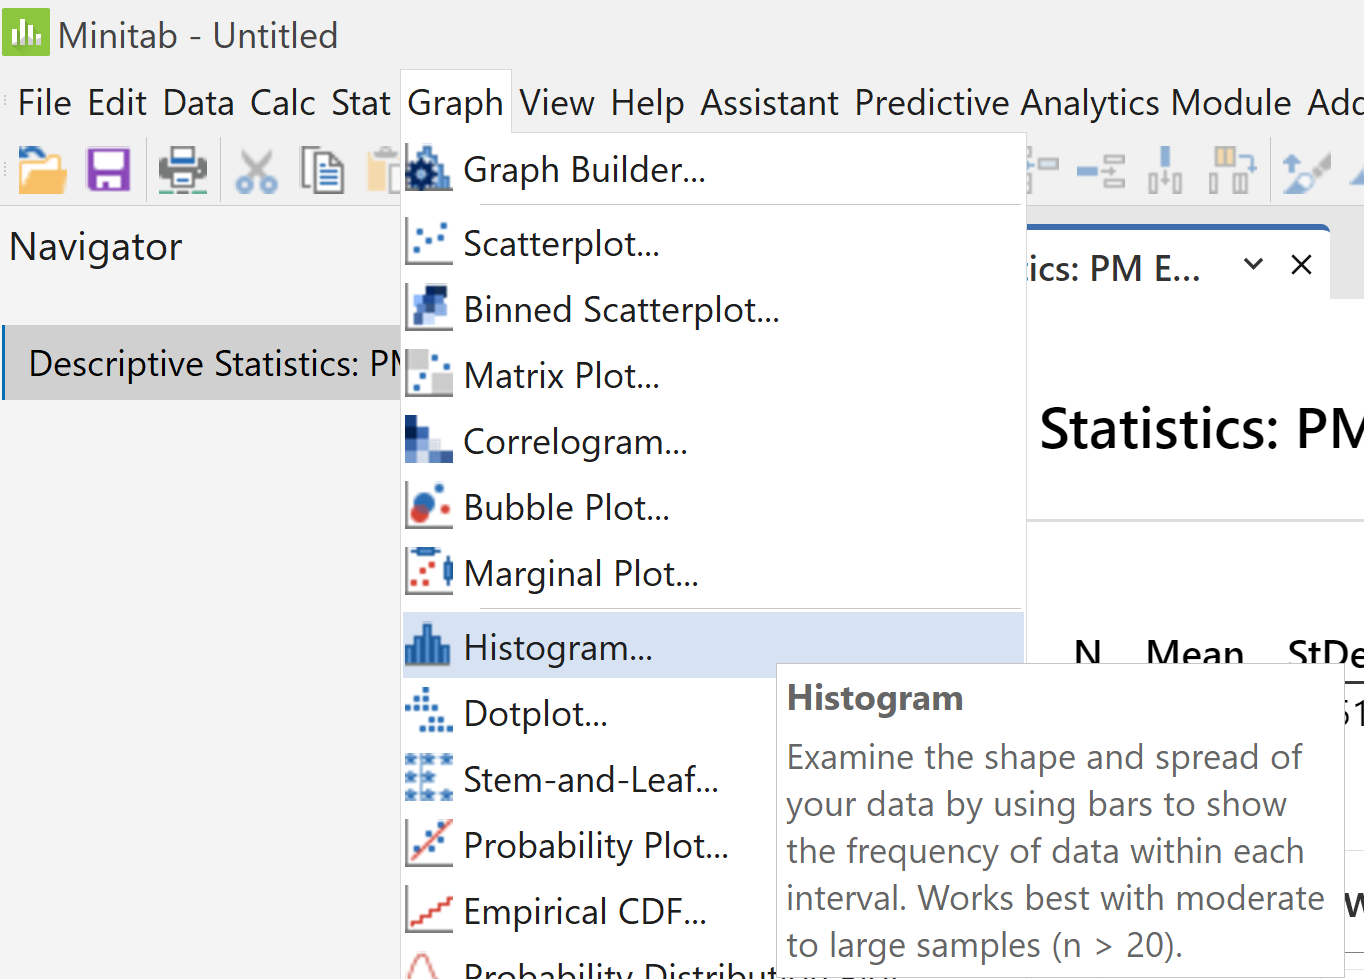Click the Marginal Plot icon
Viewport: 1364px width, 979px height.
429,572
